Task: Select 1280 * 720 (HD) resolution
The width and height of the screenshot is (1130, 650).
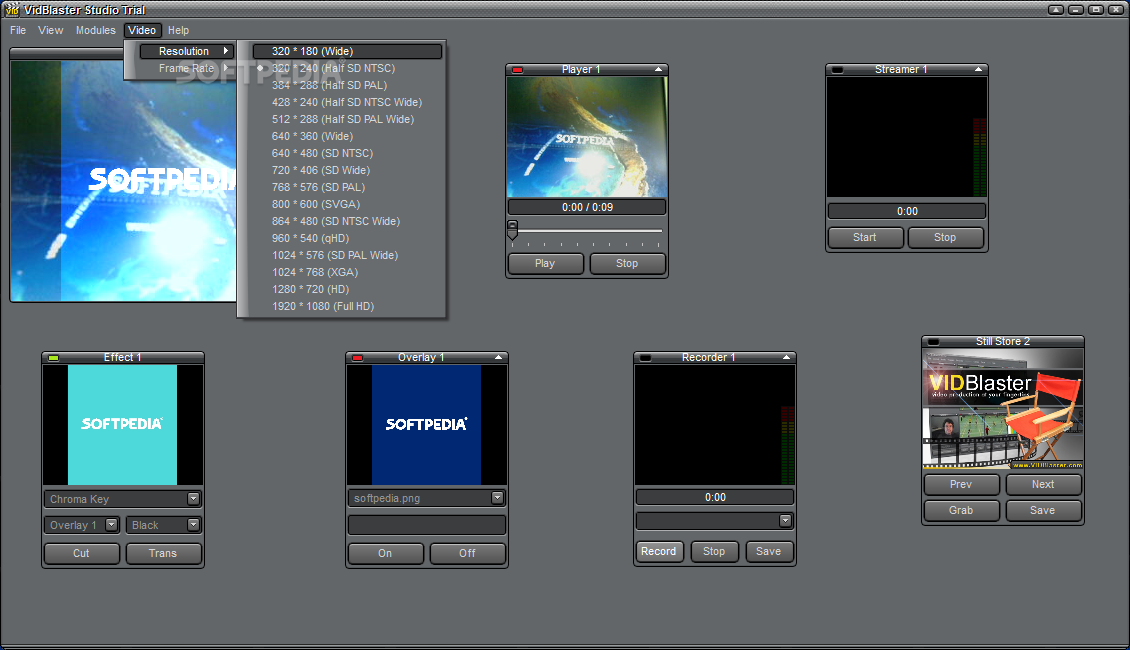Action: (347, 290)
